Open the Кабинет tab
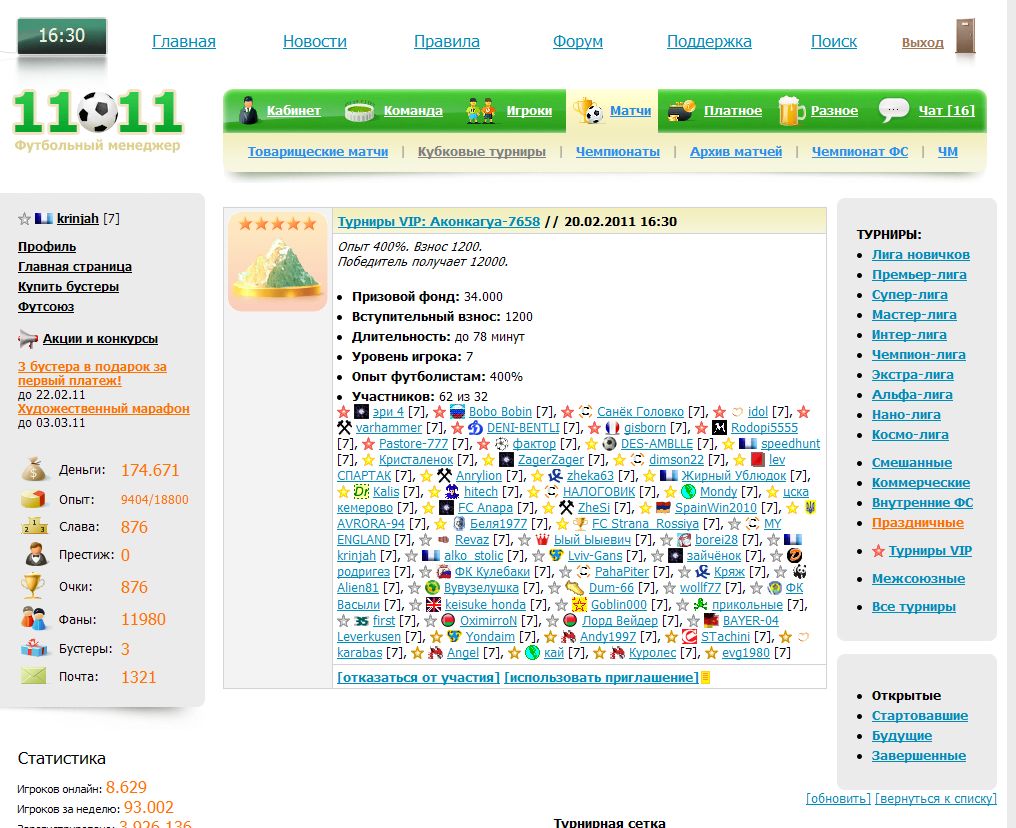 click(294, 111)
